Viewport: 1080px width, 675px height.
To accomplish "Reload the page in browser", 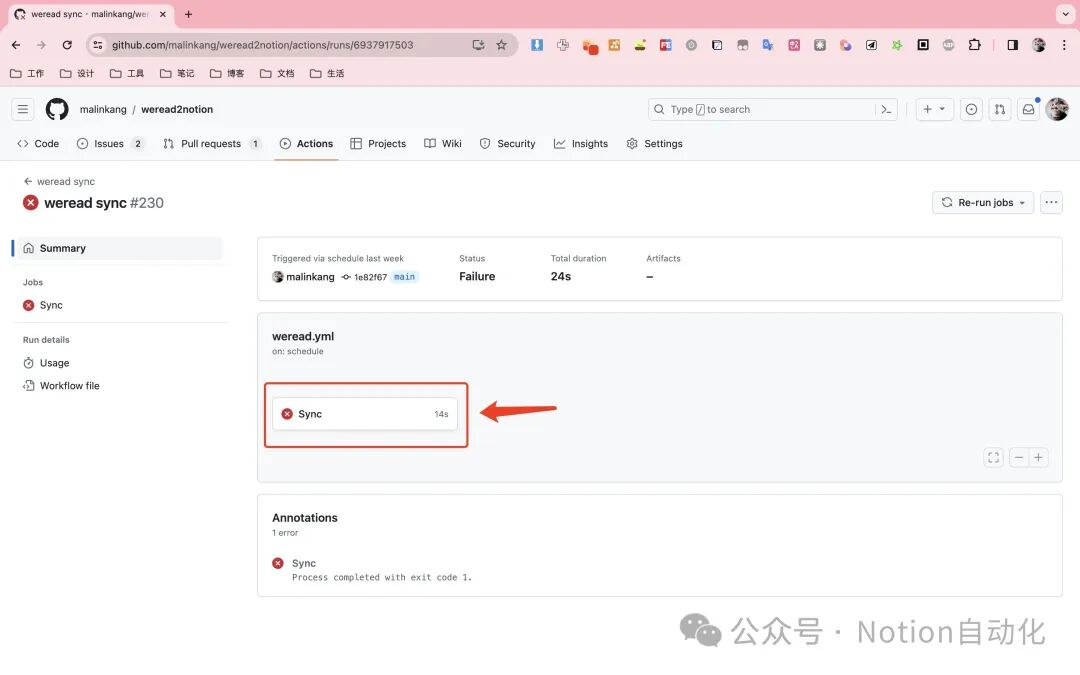I will pyautogui.click(x=67, y=45).
